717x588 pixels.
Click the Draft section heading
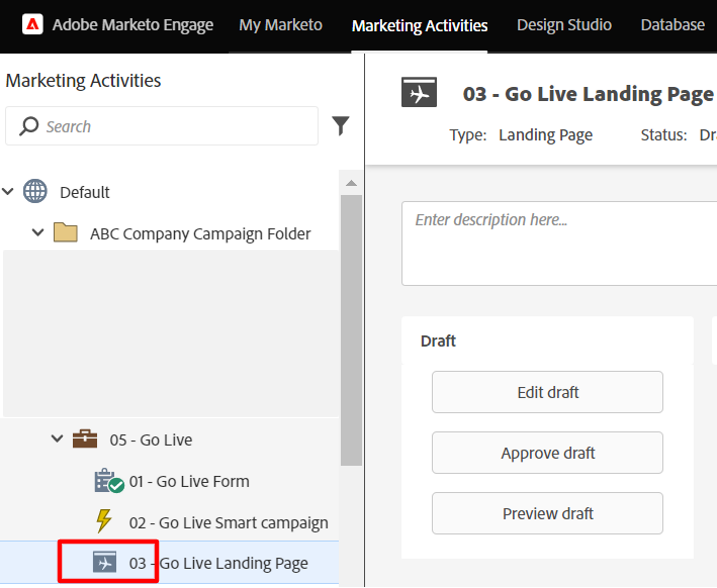coord(438,341)
